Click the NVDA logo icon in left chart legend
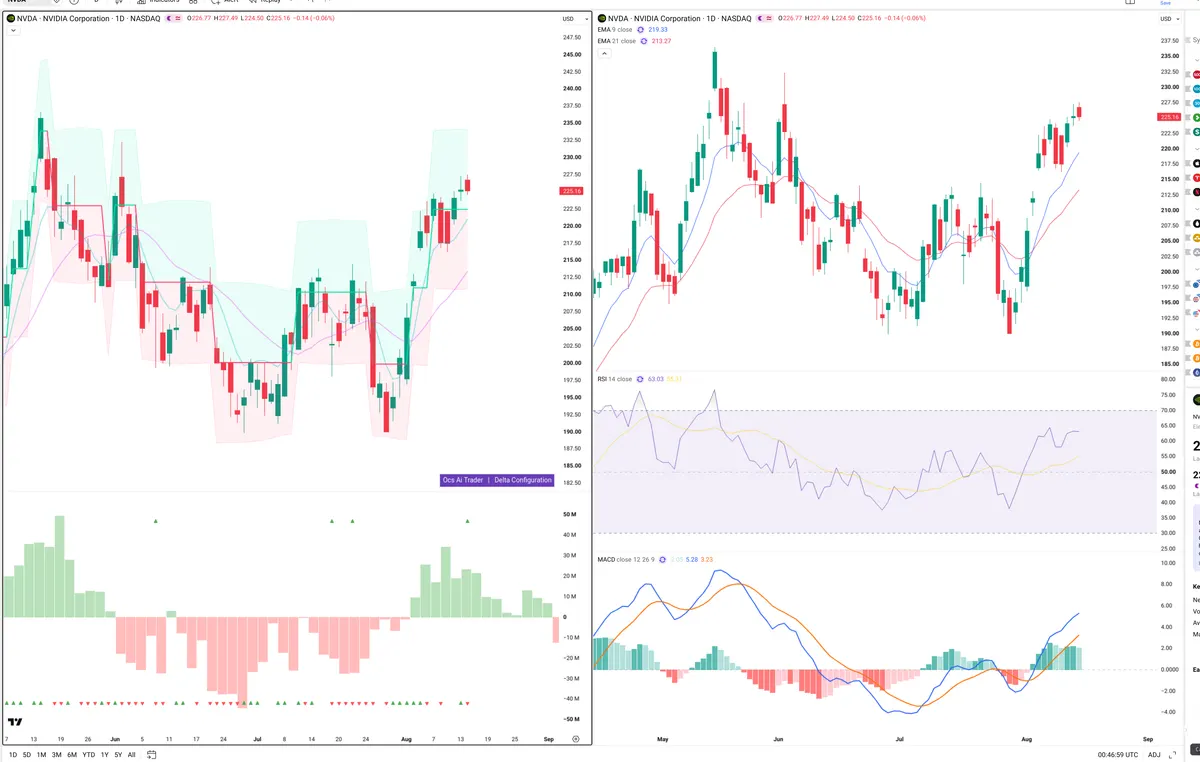Screen dimensions: 1200x762 click(x=11, y=18)
